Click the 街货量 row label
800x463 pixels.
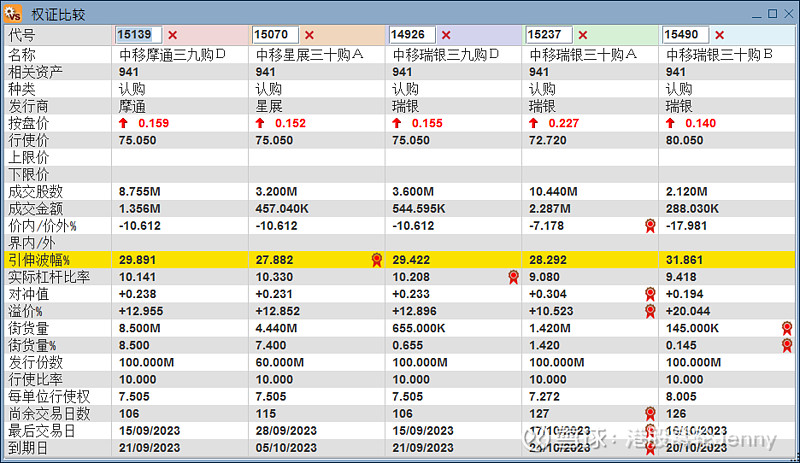click(29, 328)
